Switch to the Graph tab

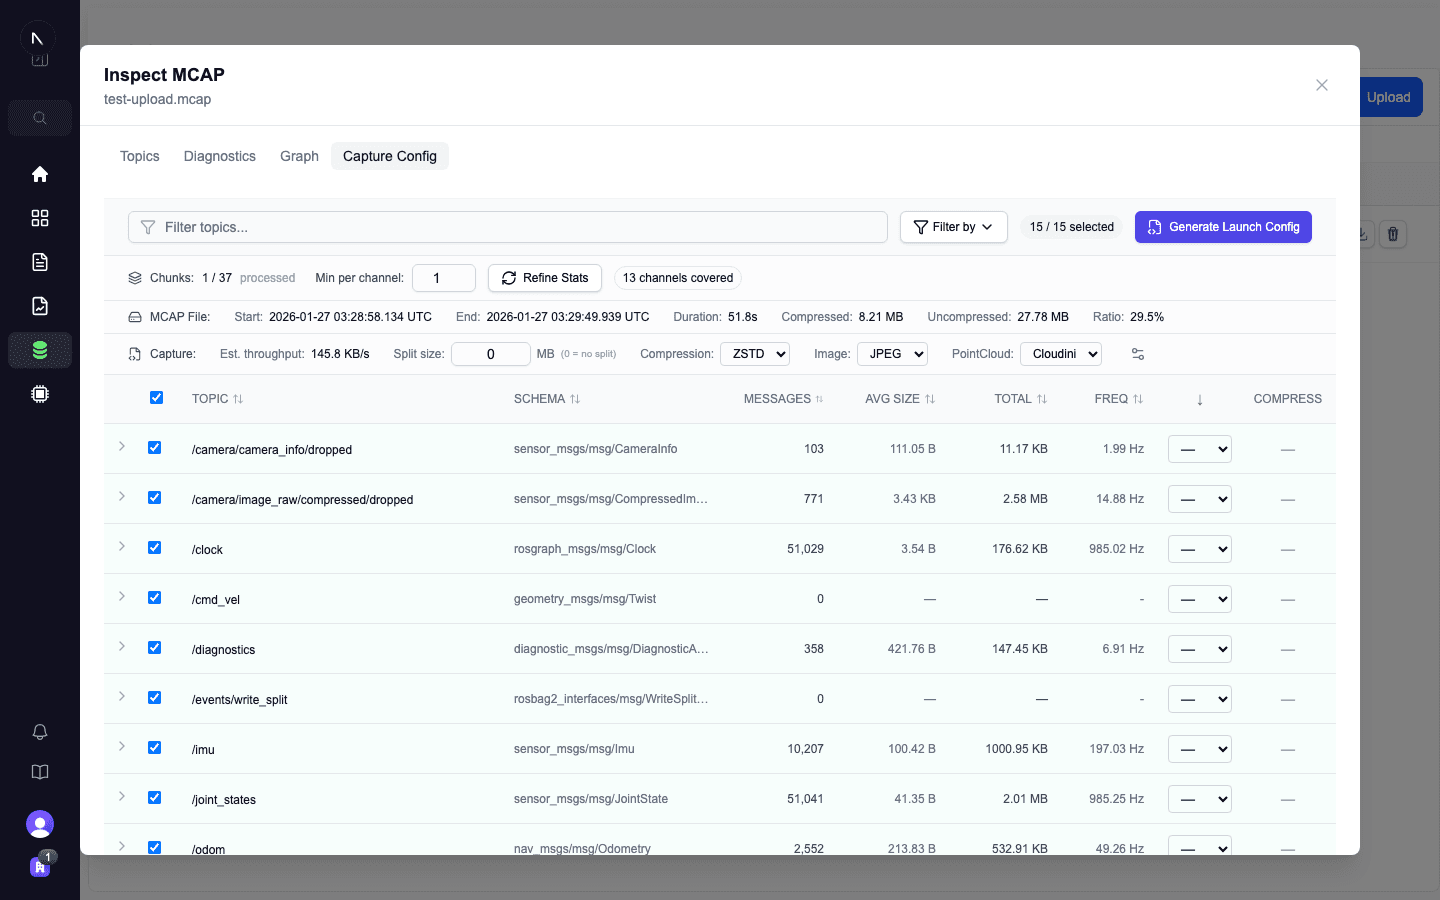click(299, 156)
